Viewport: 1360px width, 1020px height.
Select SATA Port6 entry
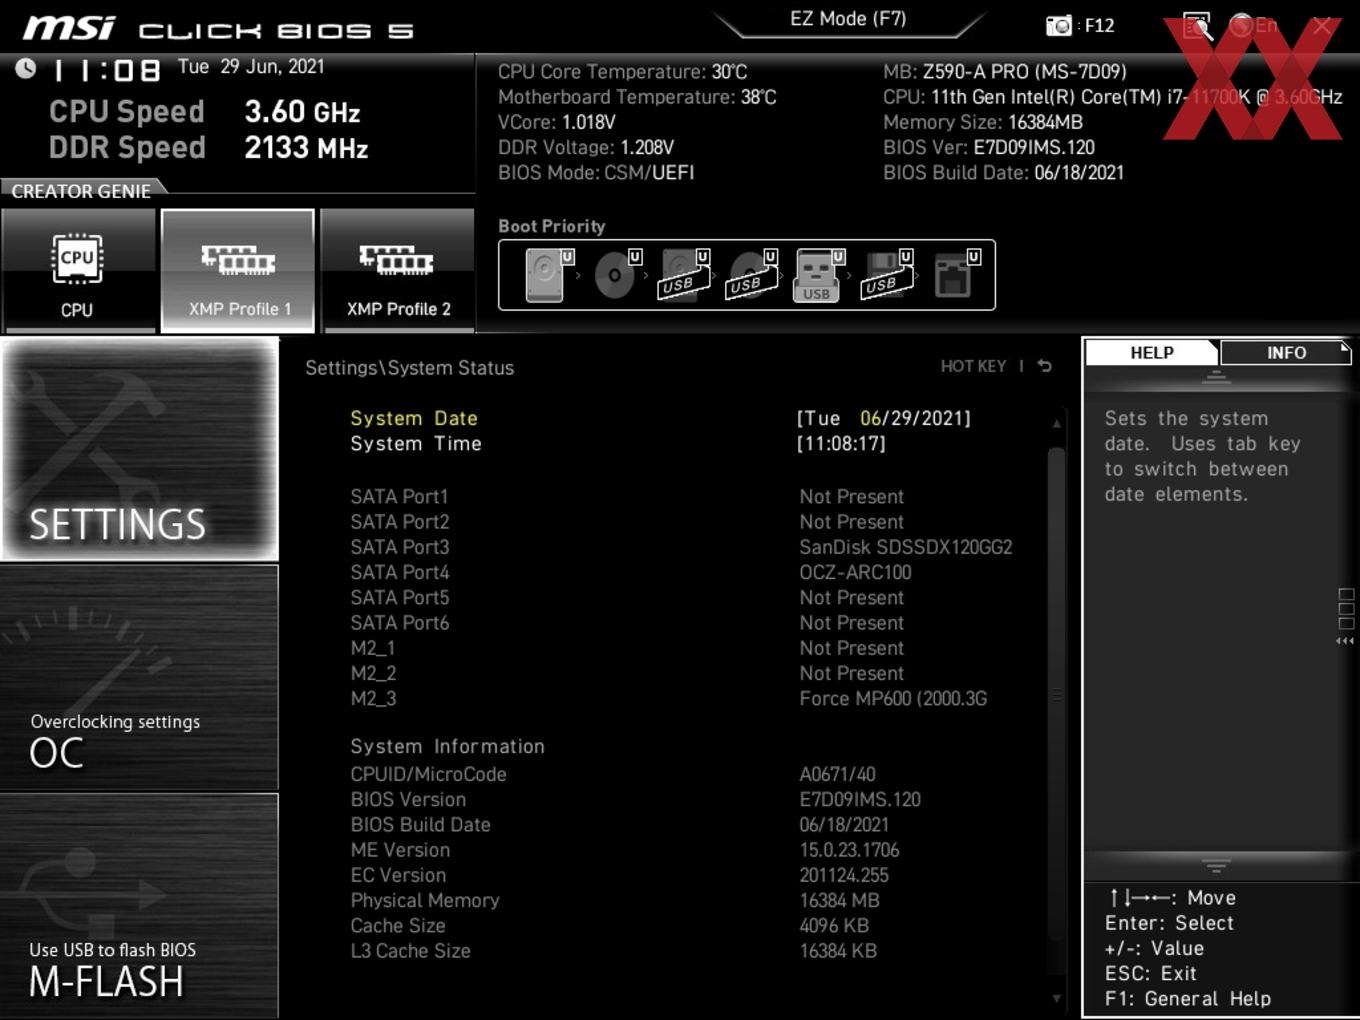click(399, 623)
